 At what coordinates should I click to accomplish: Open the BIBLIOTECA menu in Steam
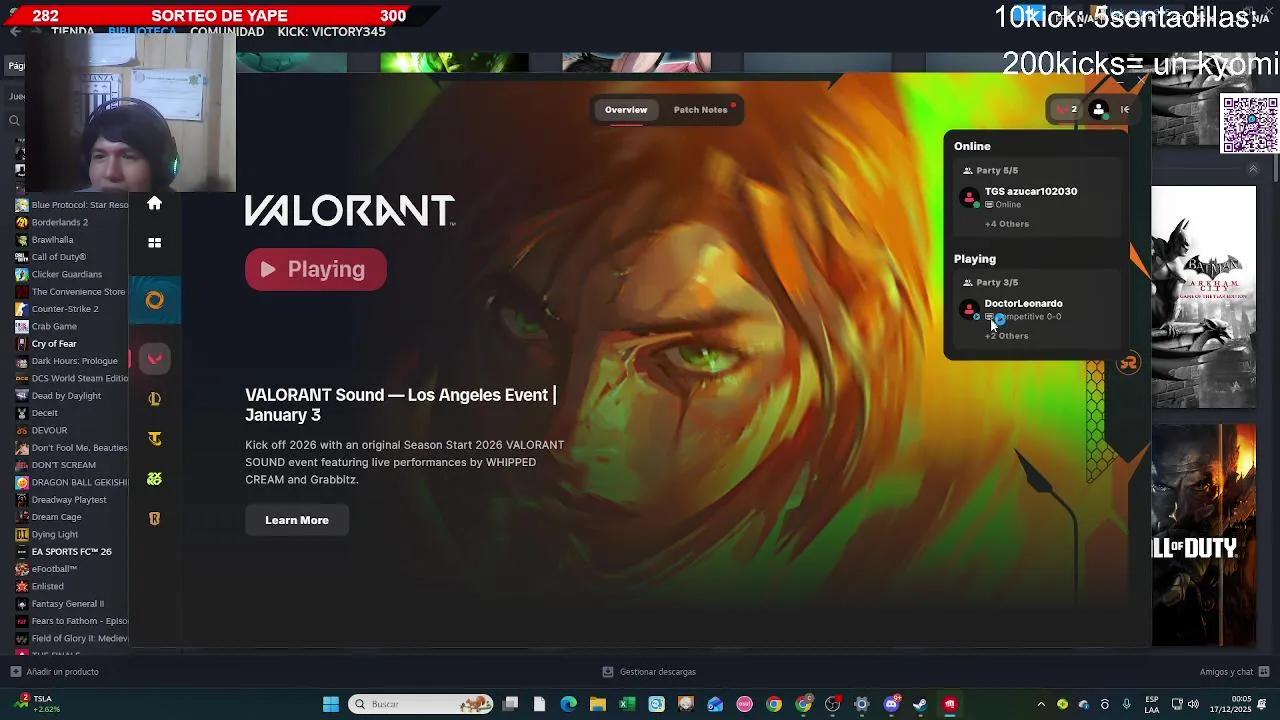point(142,32)
